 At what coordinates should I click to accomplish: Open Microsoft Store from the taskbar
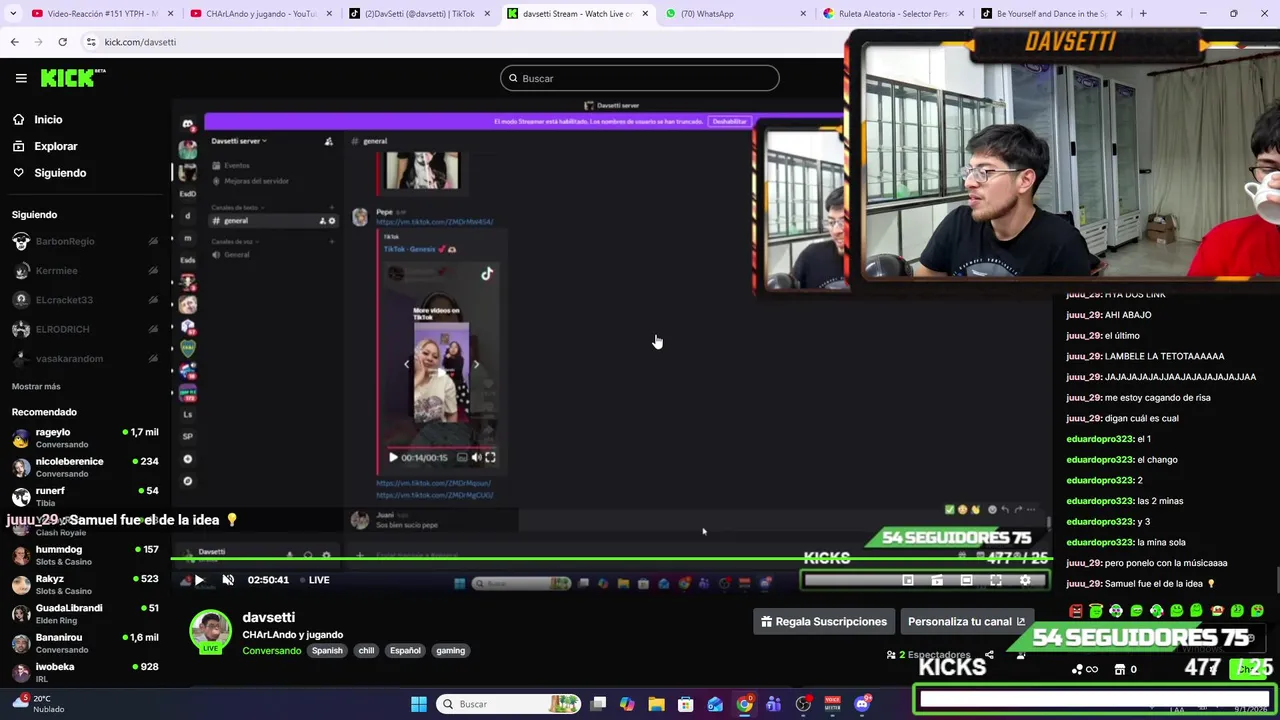[x=686, y=704]
